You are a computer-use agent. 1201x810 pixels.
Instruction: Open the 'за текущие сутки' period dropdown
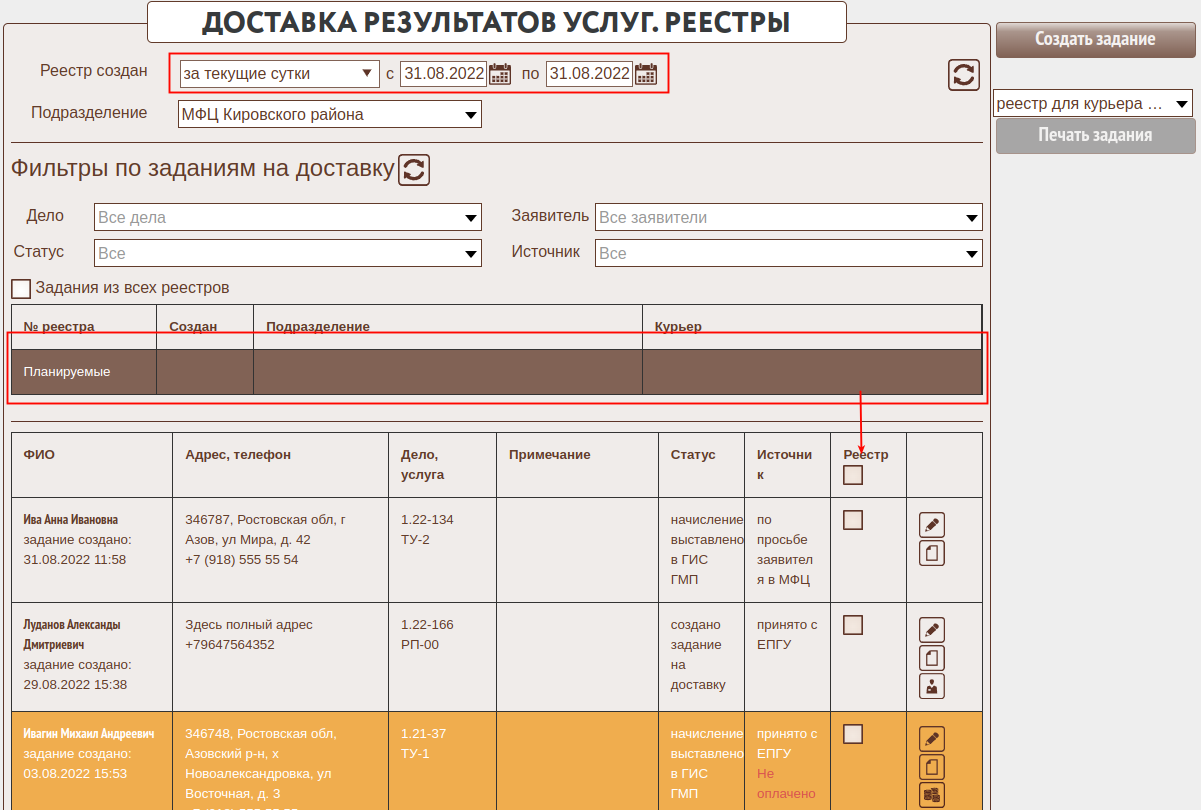click(277, 74)
